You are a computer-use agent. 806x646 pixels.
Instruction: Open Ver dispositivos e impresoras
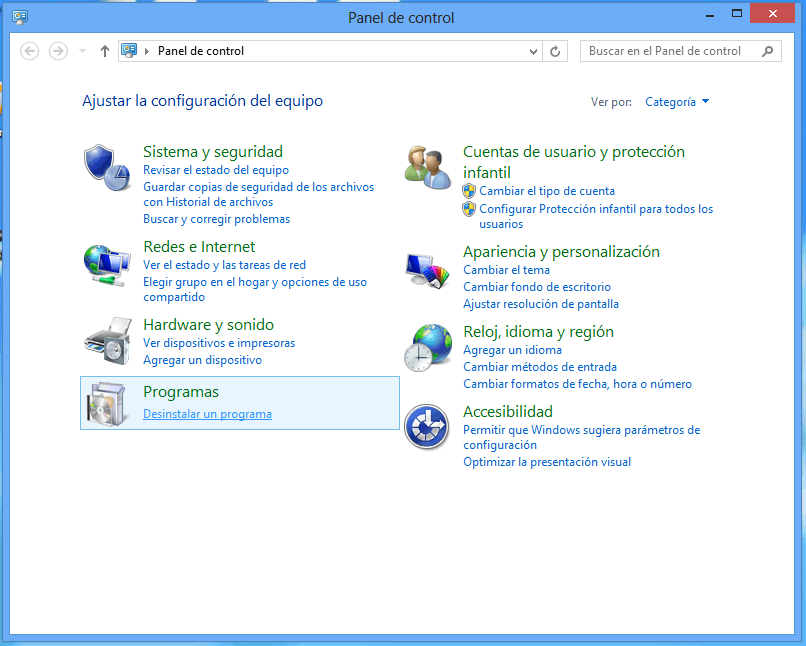pyautogui.click(x=219, y=343)
